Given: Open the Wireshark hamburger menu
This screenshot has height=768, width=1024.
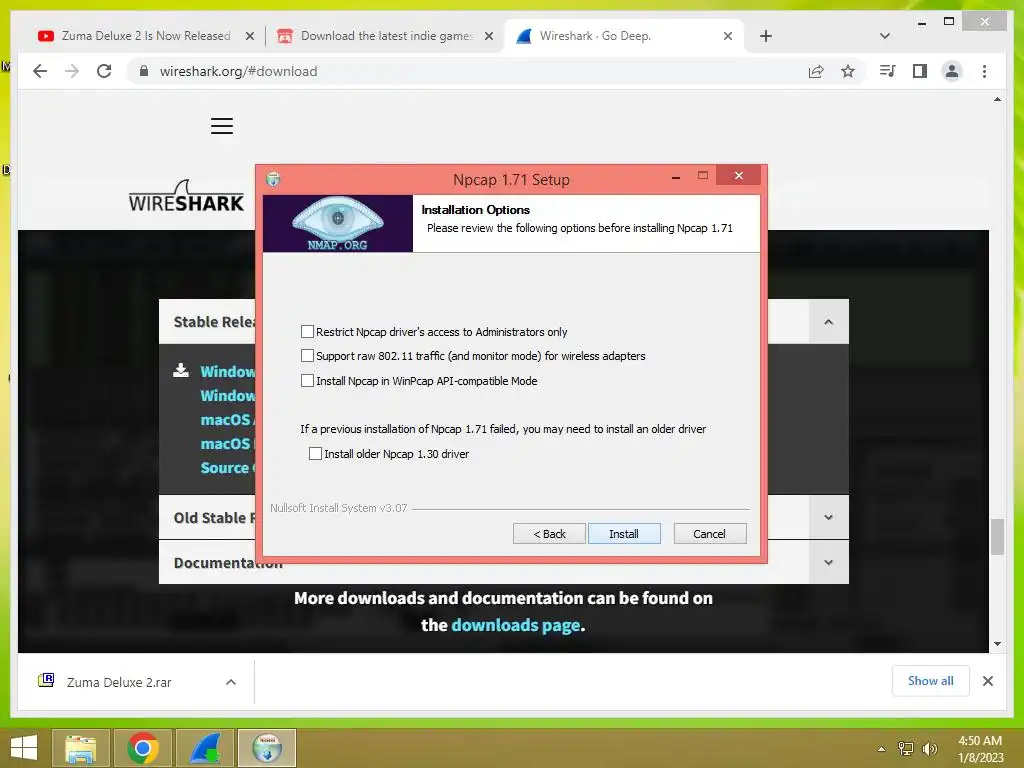Looking at the screenshot, I should coord(222,125).
